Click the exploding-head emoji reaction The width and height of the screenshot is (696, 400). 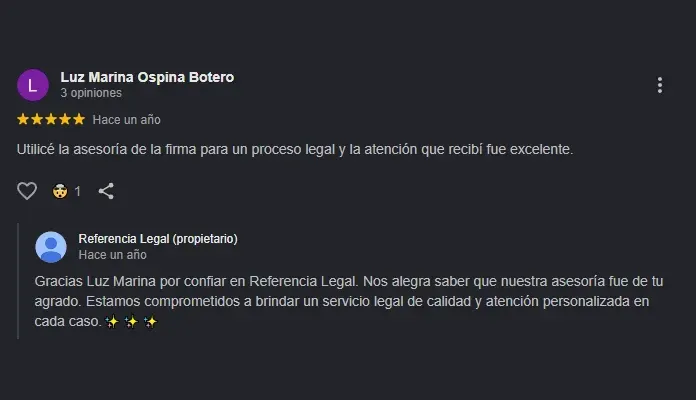(60, 191)
